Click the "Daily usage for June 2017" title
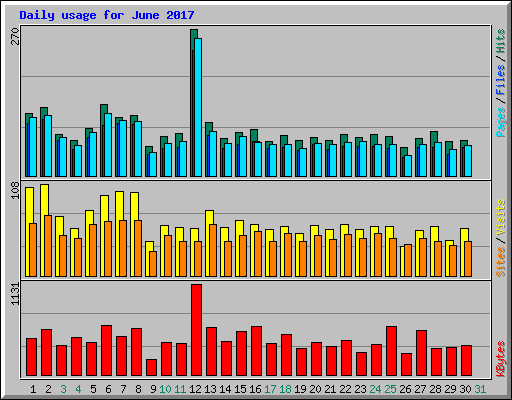This screenshot has width=512, height=400. tap(107, 15)
